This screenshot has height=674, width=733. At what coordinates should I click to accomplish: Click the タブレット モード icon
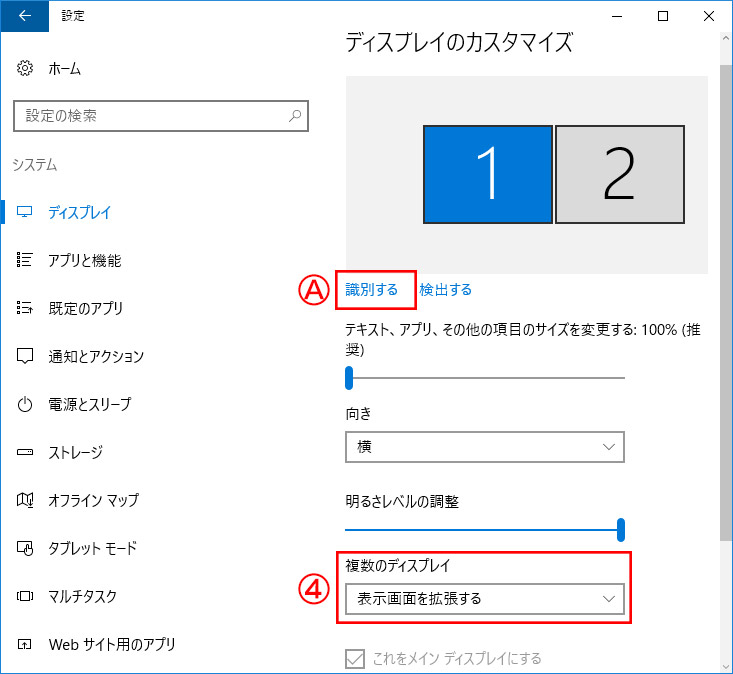25,548
